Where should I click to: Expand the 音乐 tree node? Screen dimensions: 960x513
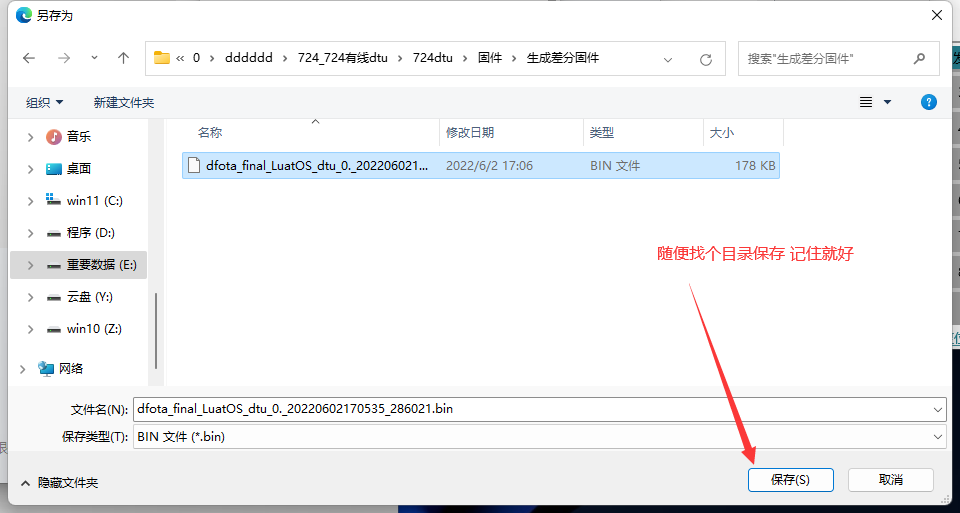pos(30,137)
